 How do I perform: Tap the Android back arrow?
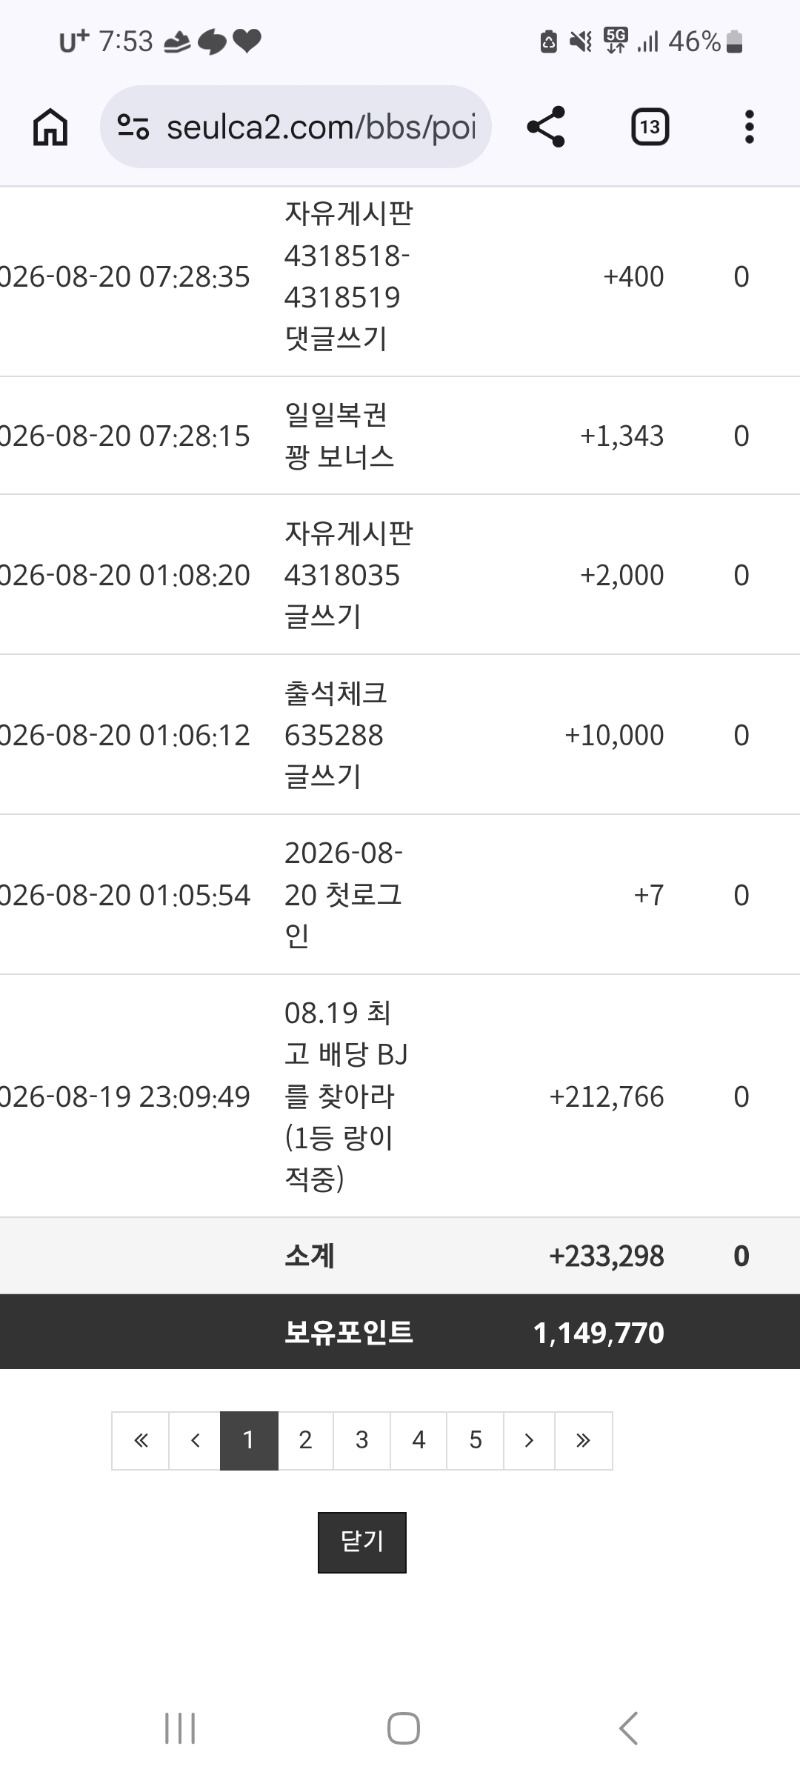coord(628,1728)
